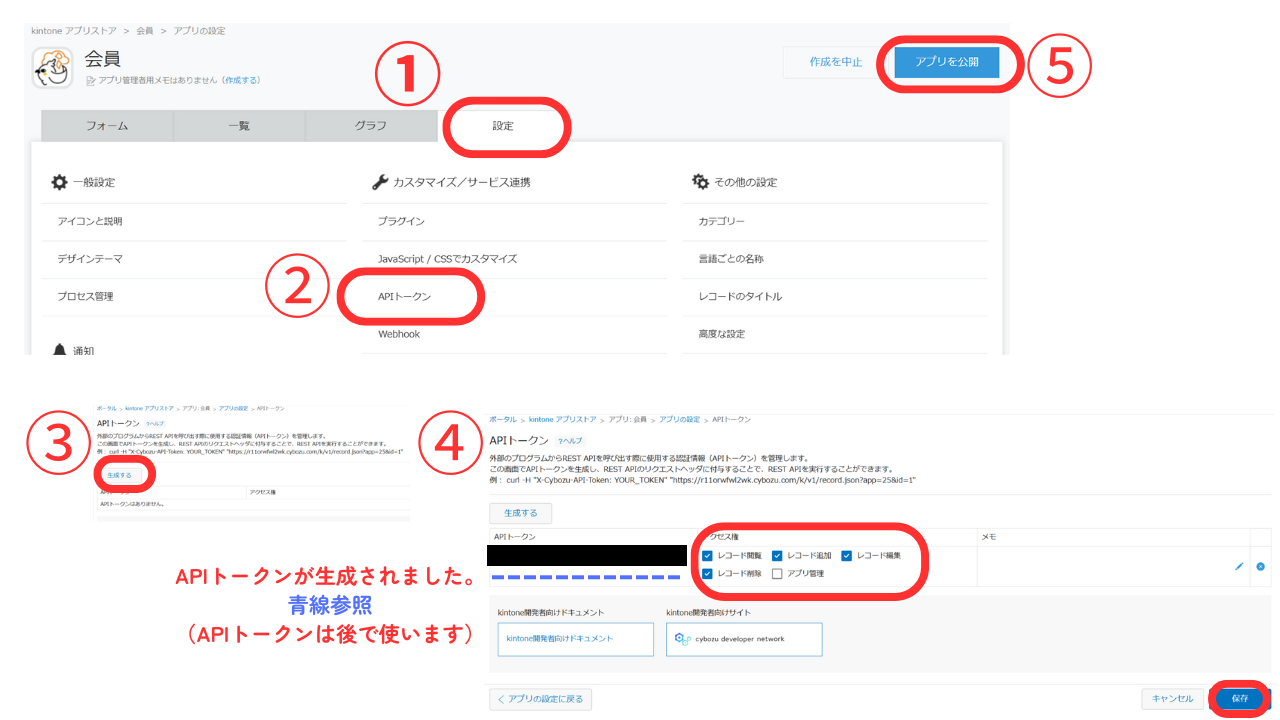Screen dimensions: 1280x720
Task: Click アプリの設定 breadcrumb in the checkbox screenshot
Action: point(680,419)
